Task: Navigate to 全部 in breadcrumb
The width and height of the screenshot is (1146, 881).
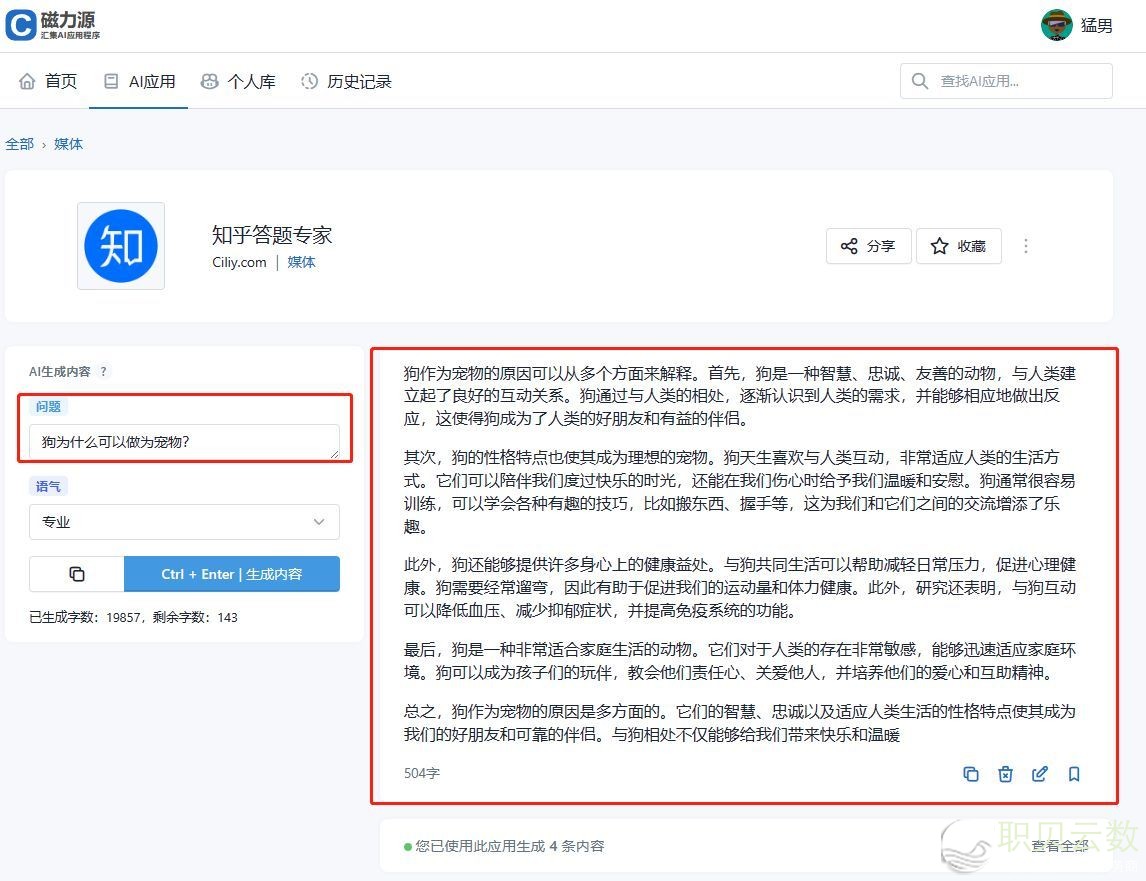Action: point(19,144)
